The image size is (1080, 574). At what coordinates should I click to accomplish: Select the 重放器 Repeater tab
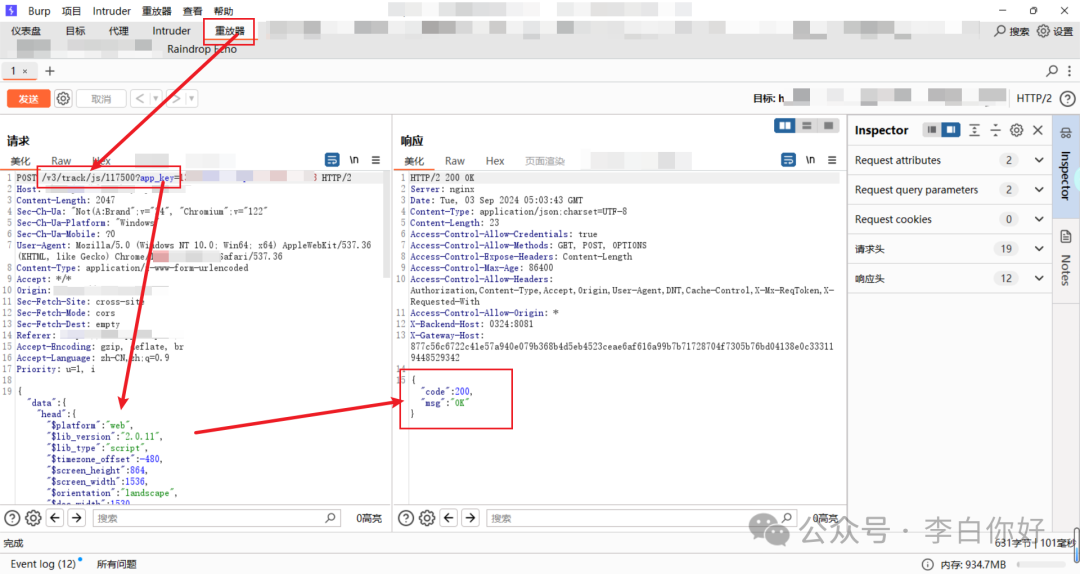coord(229,31)
